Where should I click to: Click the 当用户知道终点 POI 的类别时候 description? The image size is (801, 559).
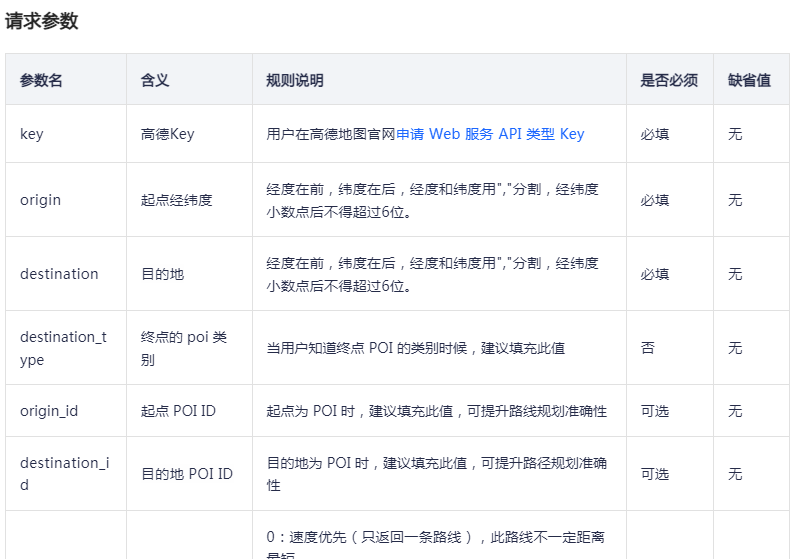[x=415, y=348]
